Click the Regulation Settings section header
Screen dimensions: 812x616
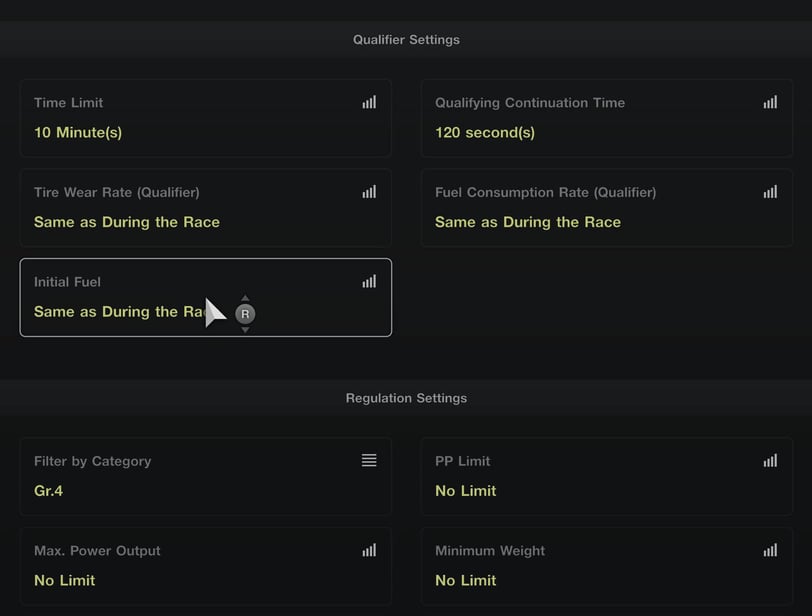[406, 398]
